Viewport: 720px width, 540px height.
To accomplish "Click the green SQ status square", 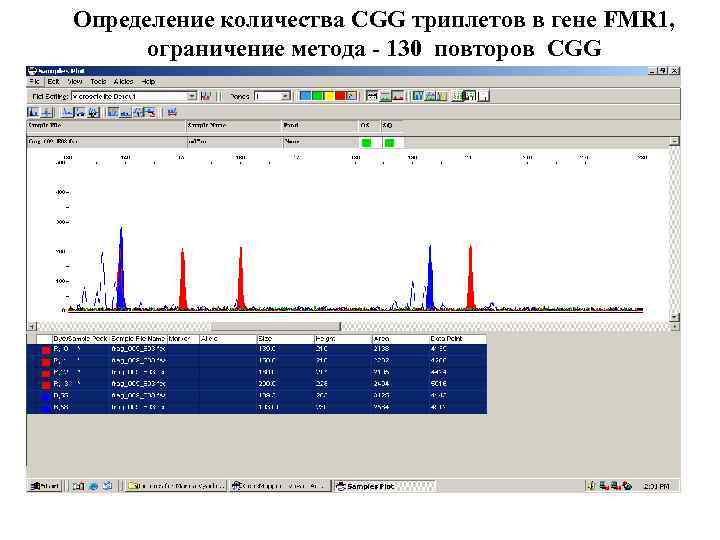I will click(x=389, y=143).
